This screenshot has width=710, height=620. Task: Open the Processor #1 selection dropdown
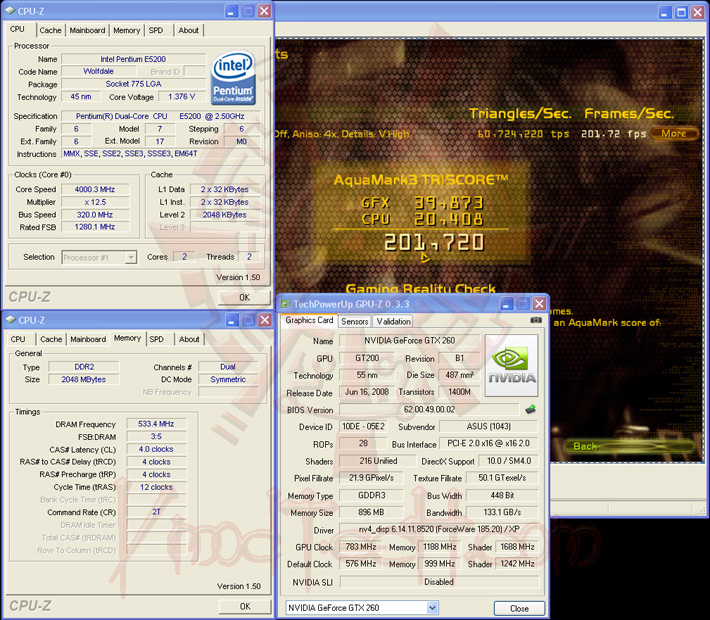[x=130, y=257]
